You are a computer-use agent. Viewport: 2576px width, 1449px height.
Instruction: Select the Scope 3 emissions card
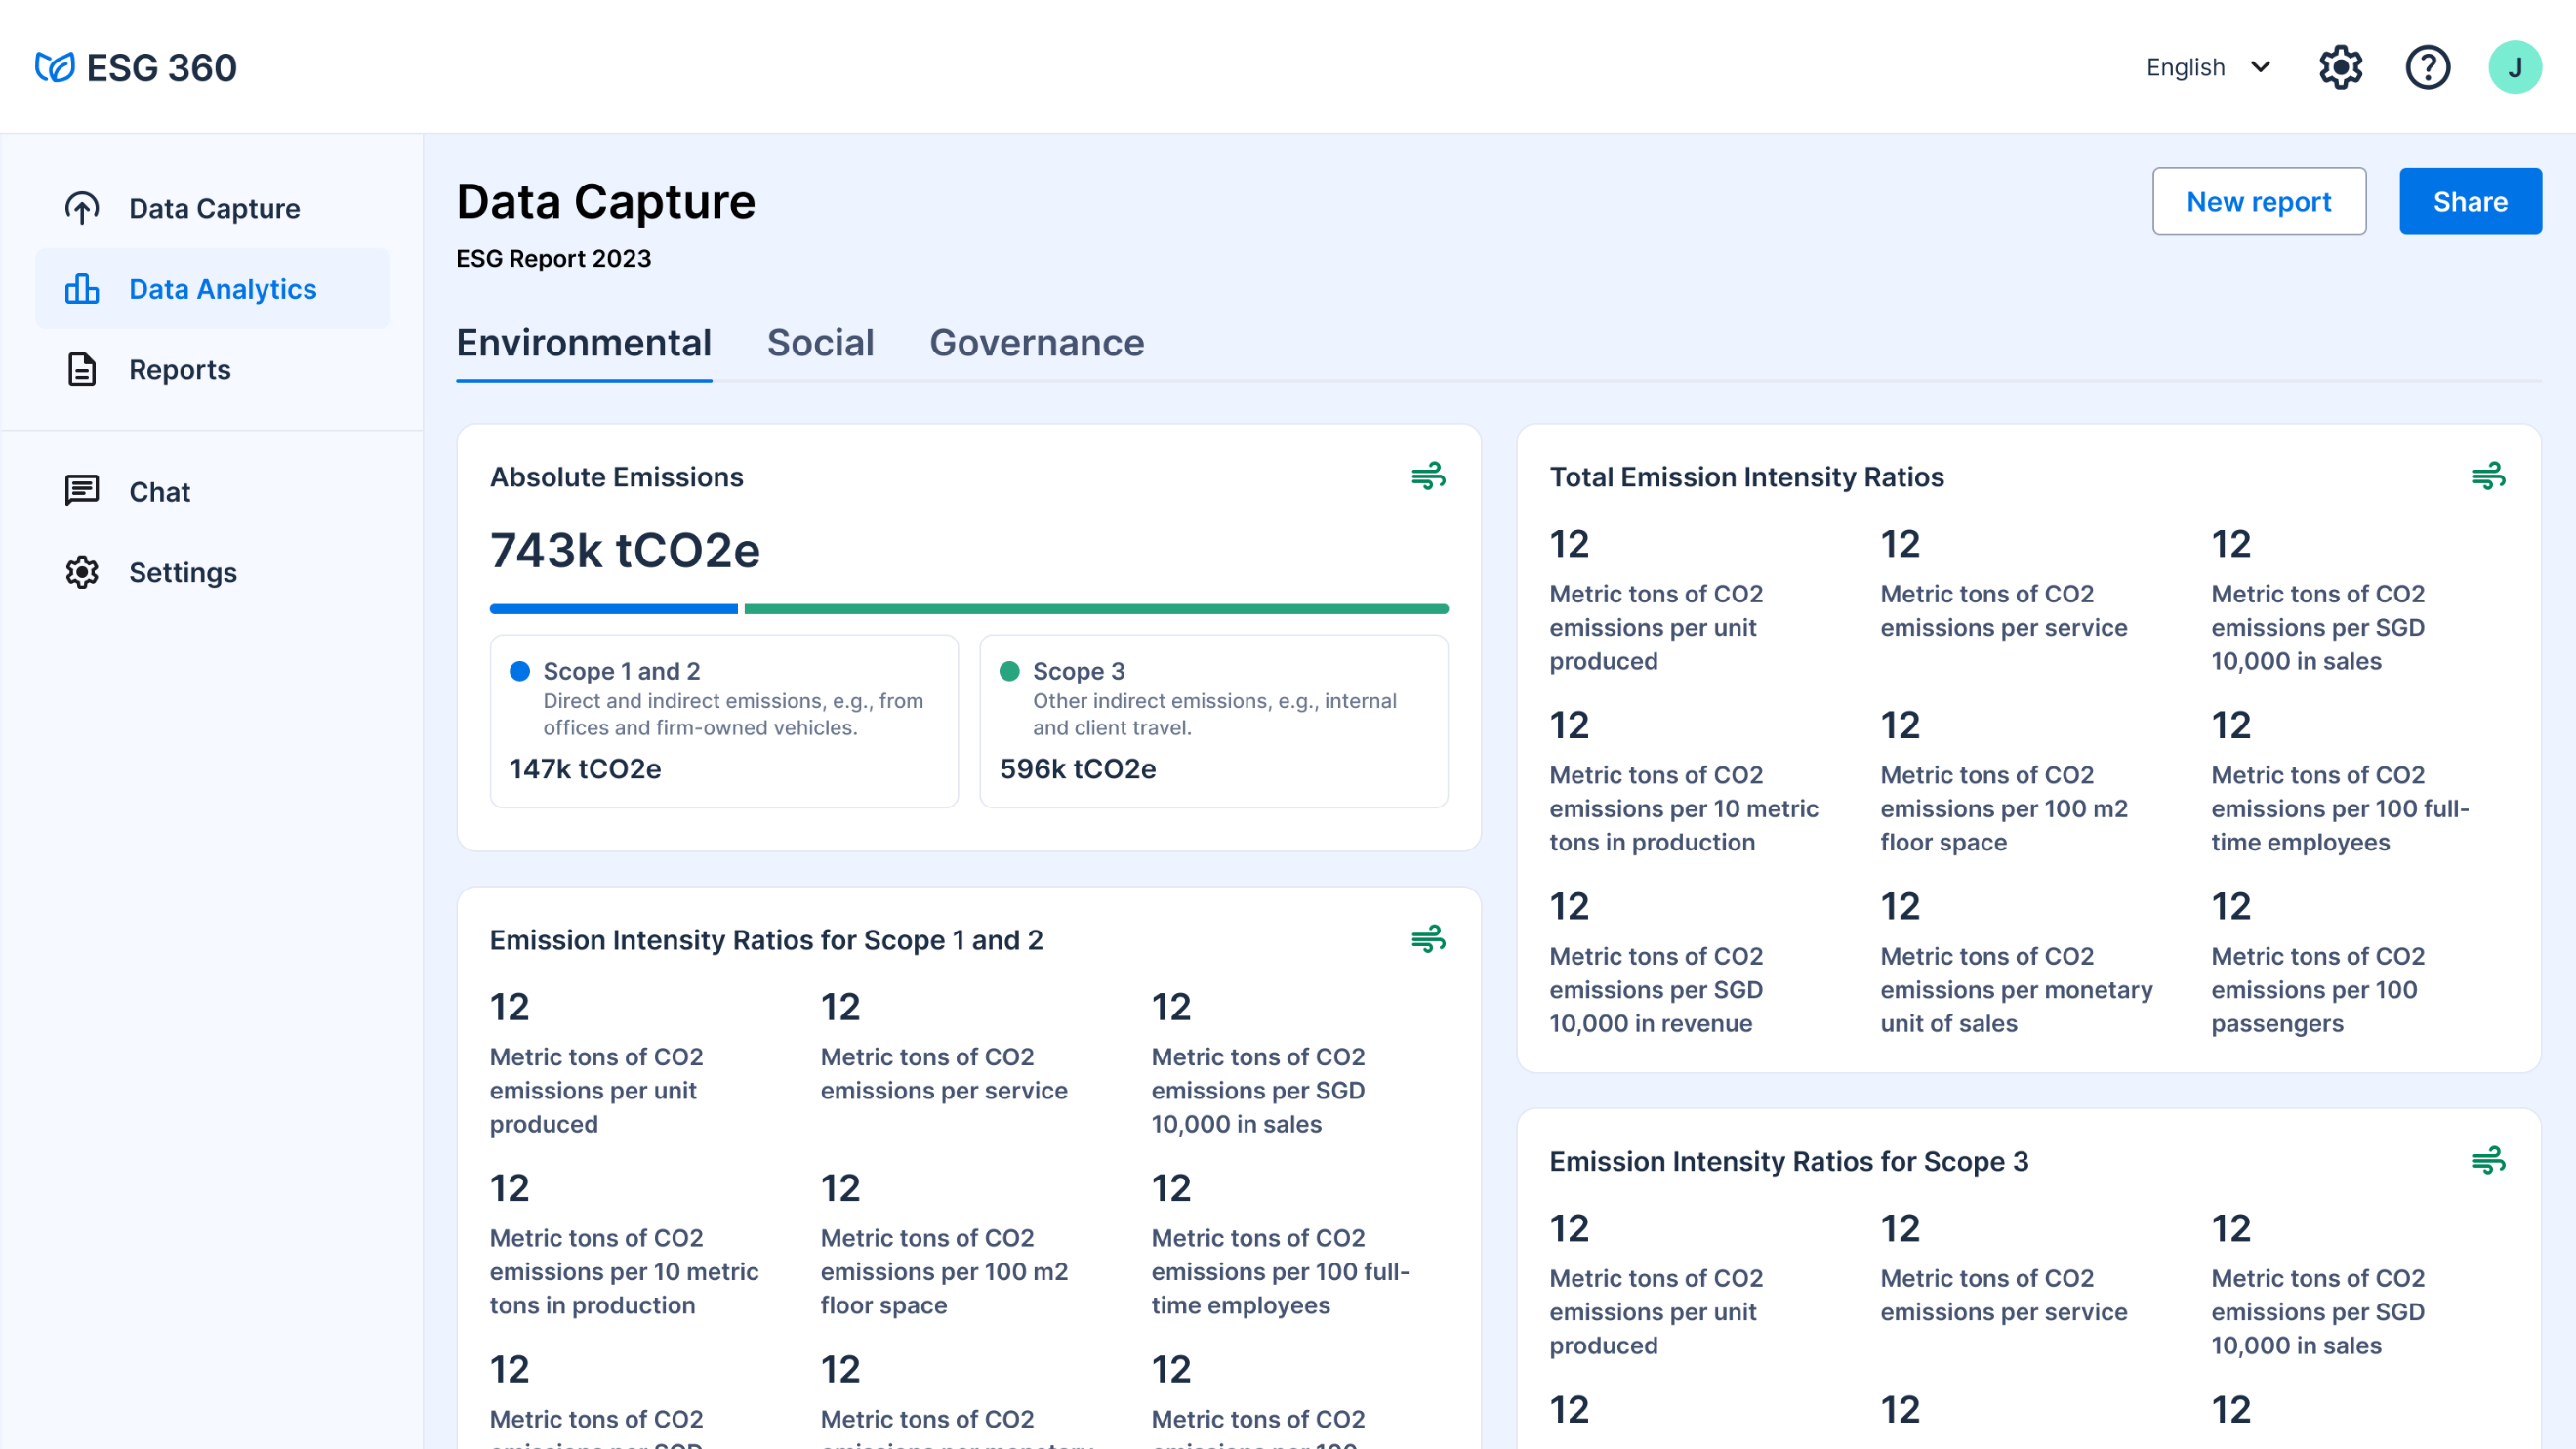tap(1213, 720)
